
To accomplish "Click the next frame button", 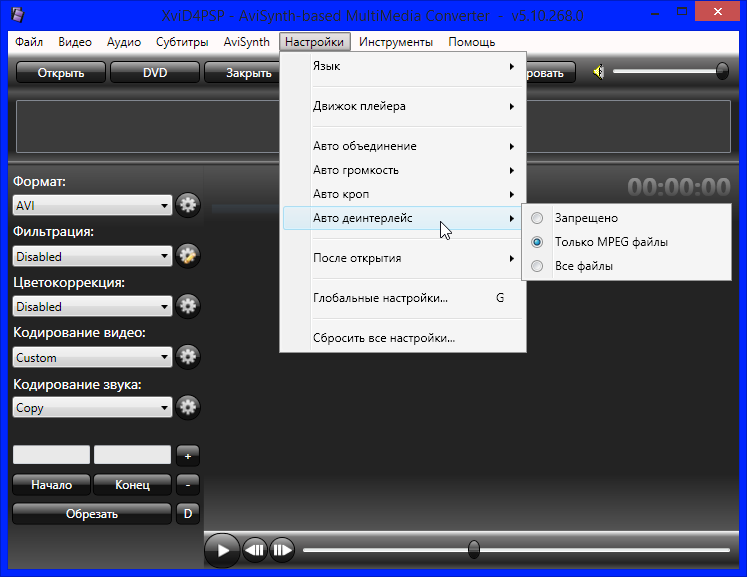I will tap(282, 549).
